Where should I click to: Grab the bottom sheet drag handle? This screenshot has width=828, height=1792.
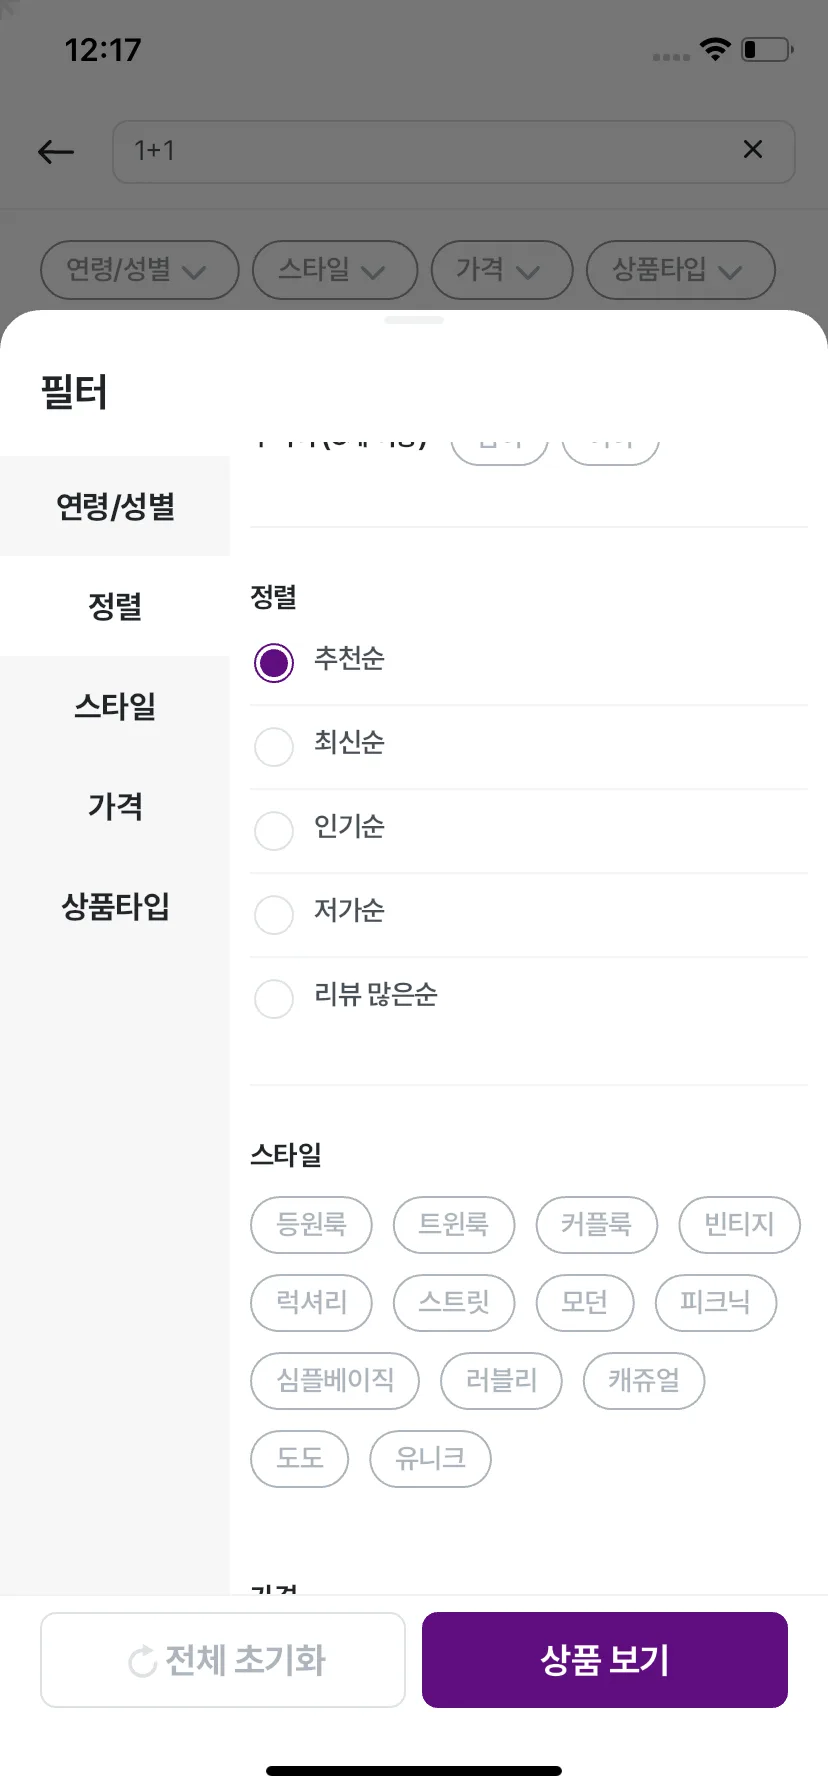pos(414,321)
